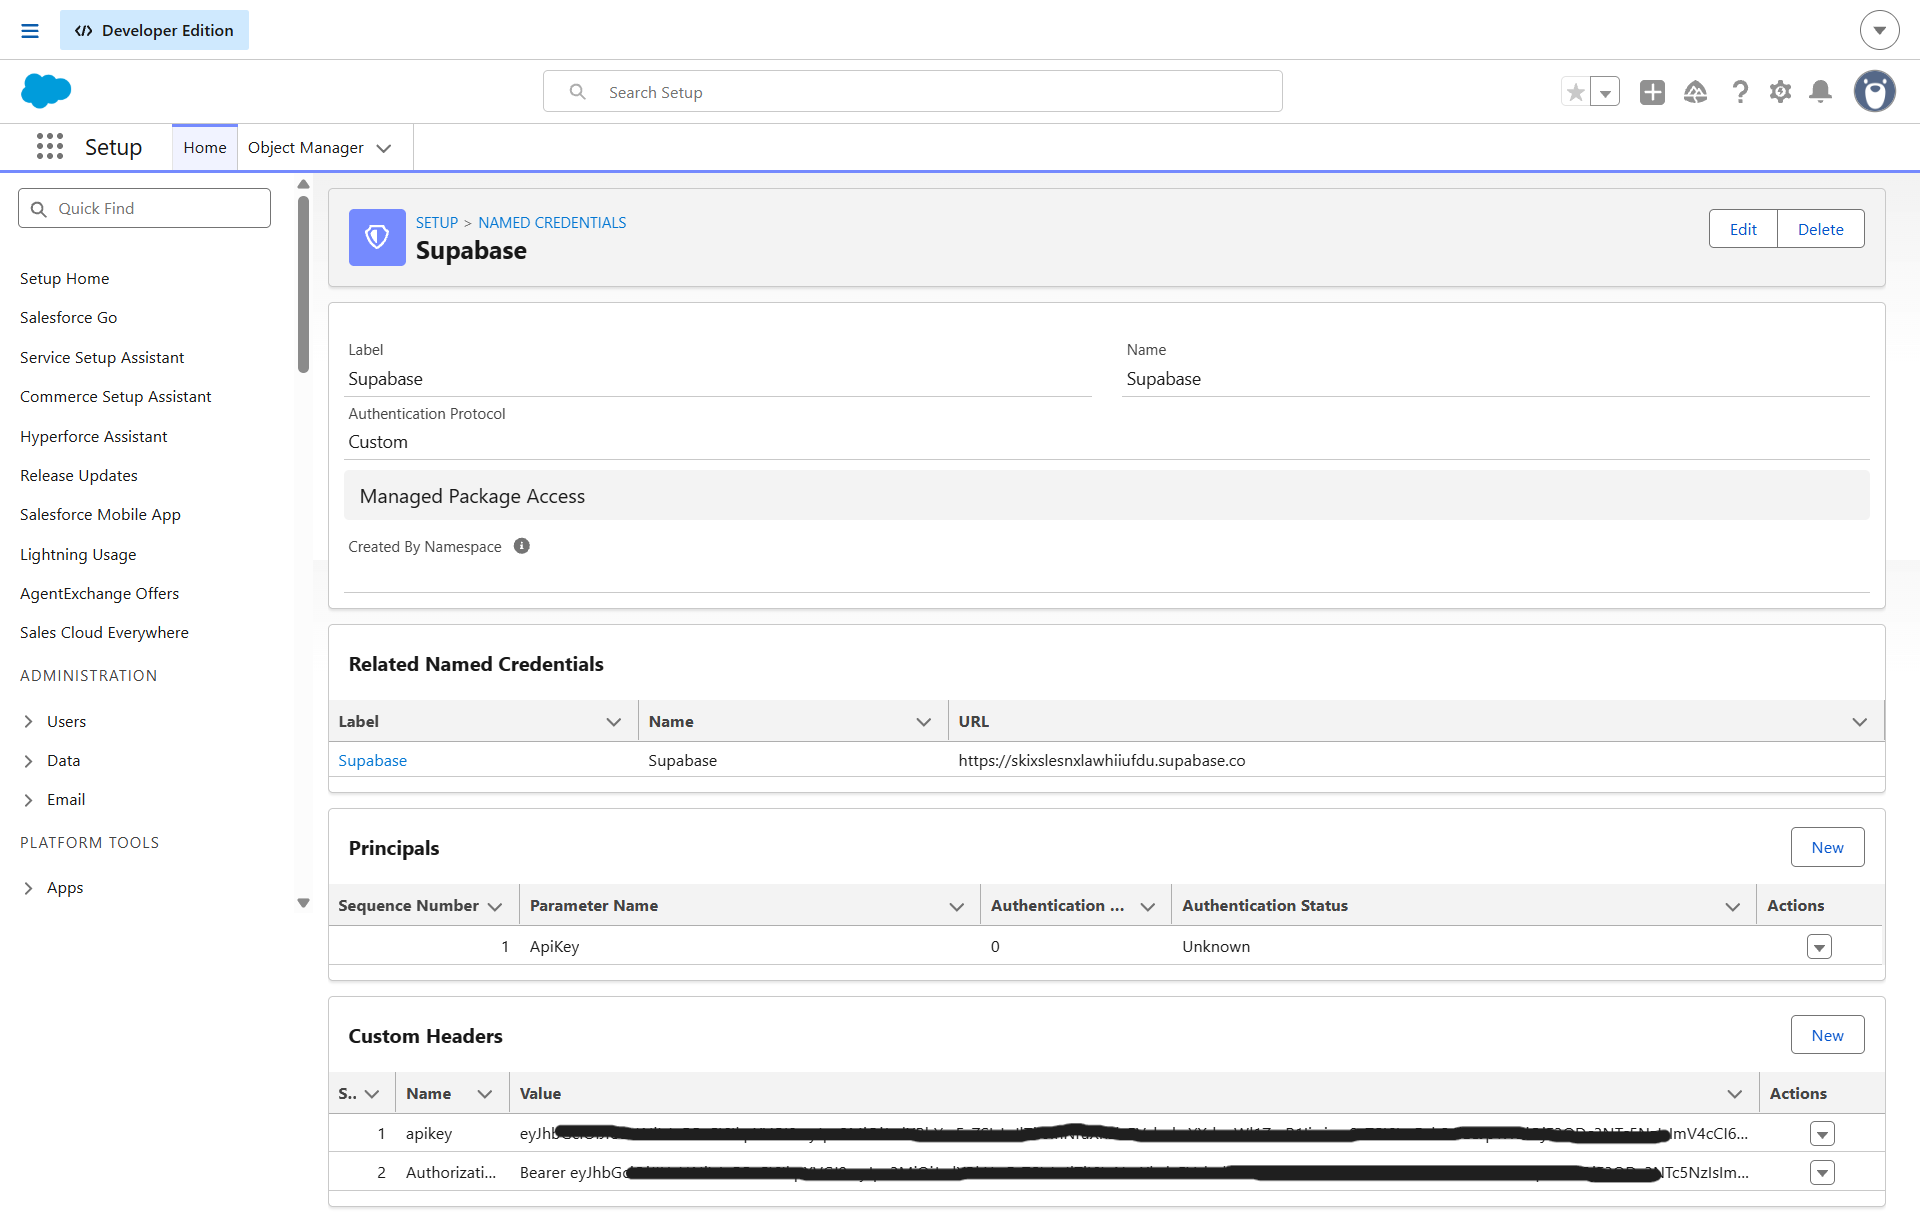This screenshot has height=1222, width=1920.
Task: Expand the Apps tree node
Action: (28, 887)
